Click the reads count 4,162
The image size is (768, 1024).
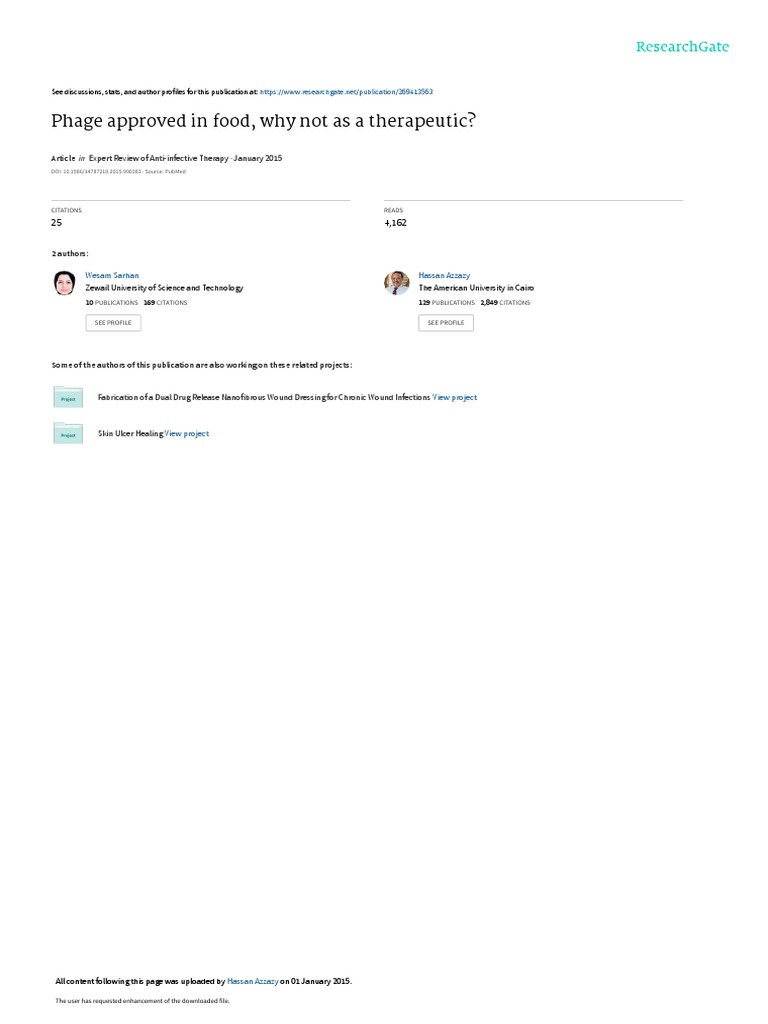395,223
